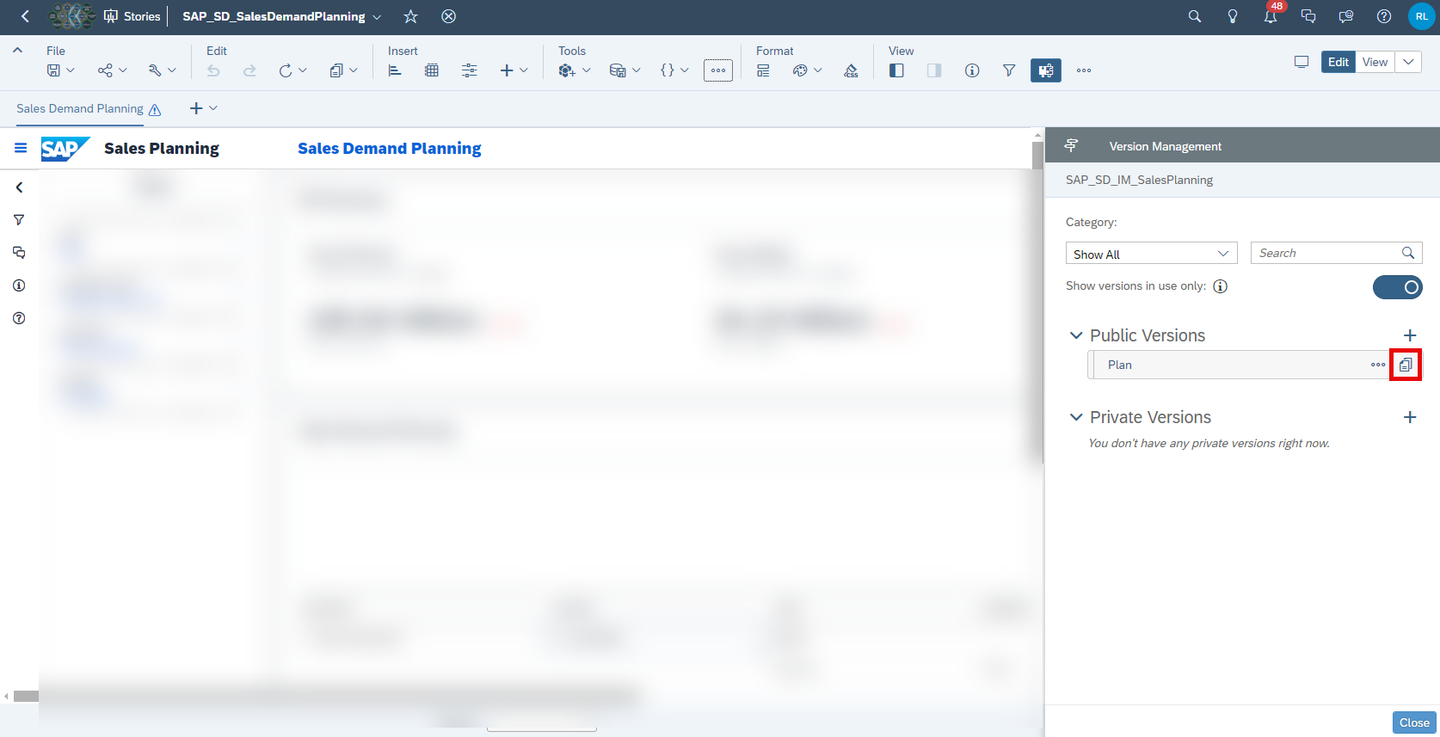
Task: Mark story as favorite with star icon
Action: click(x=411, y=16)
